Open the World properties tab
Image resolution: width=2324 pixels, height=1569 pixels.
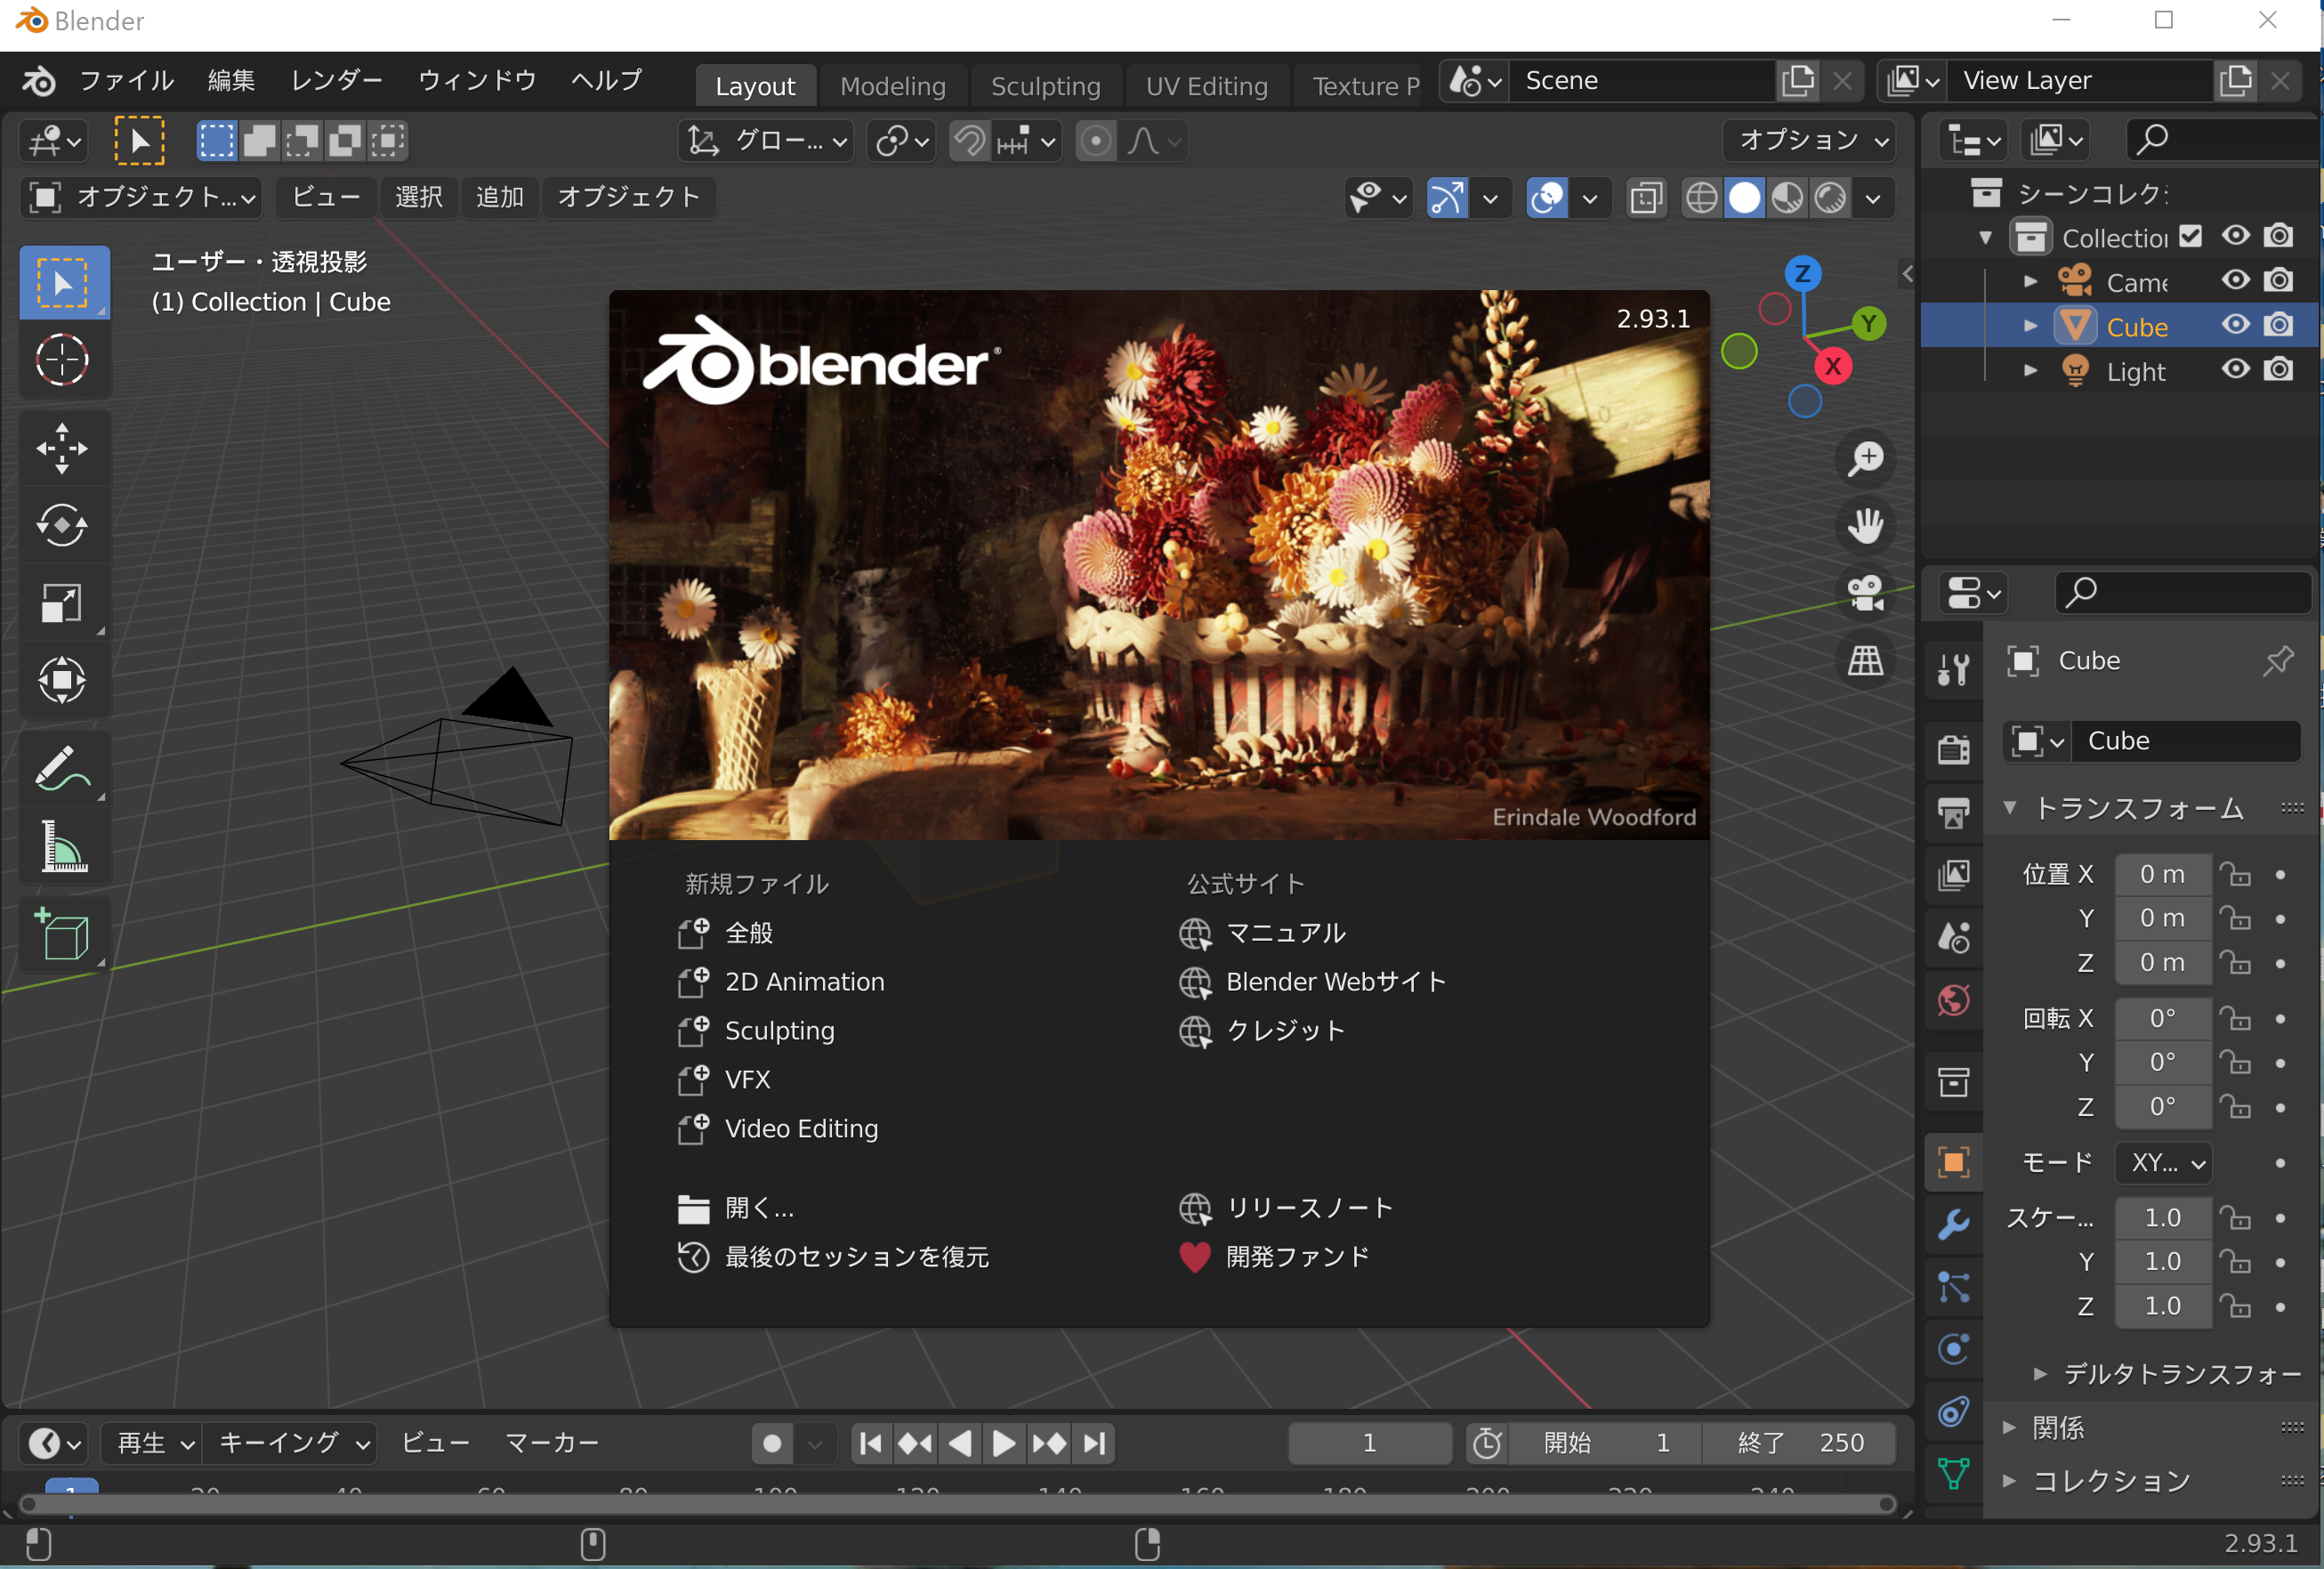(x=1953, y=1000)
